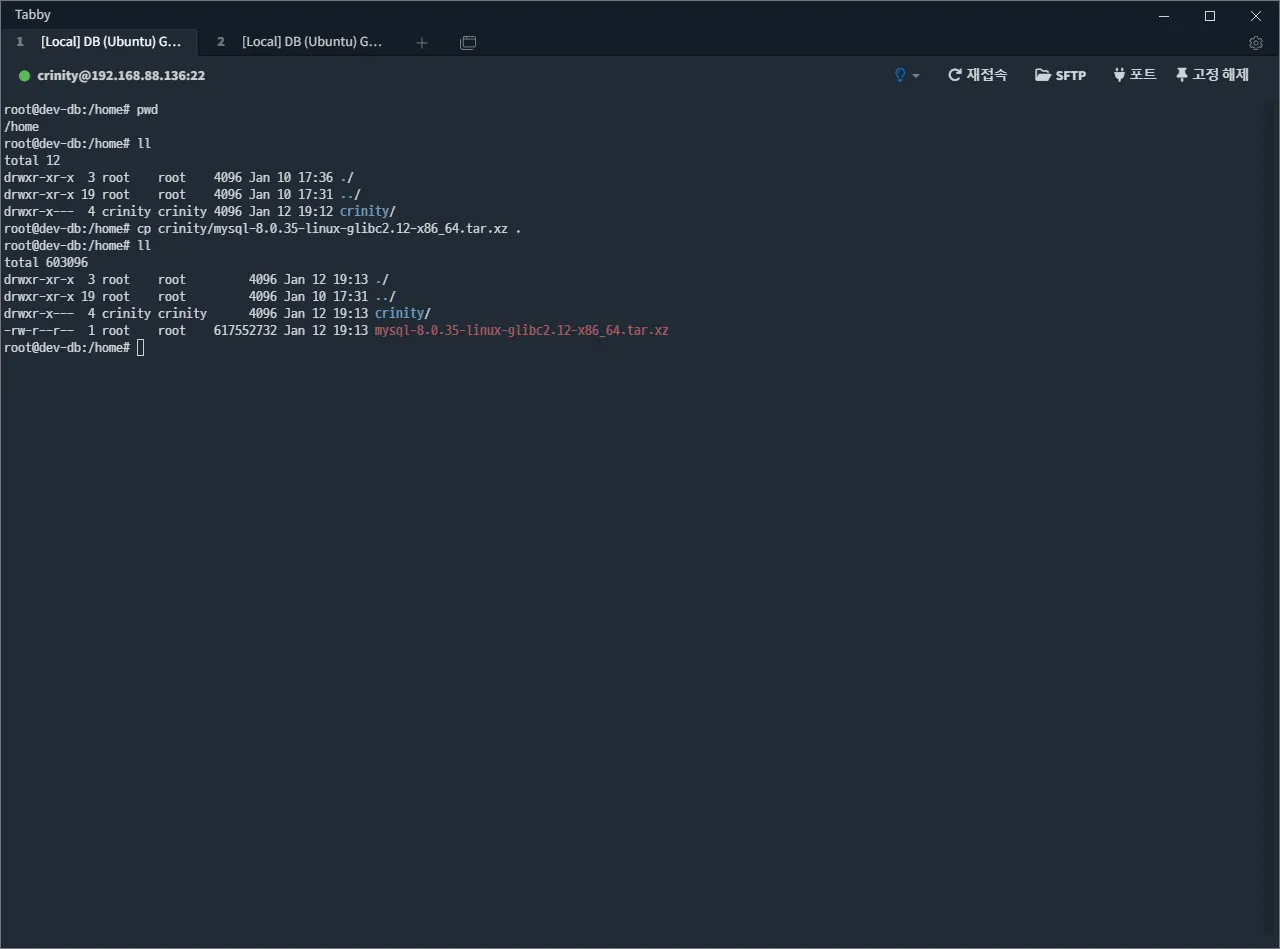The width and height of the screenshot is (1280, 949).
Task: Click the red mysql-8.0.35 tar.xz filename in listing
Action: [x=521, y=330]
